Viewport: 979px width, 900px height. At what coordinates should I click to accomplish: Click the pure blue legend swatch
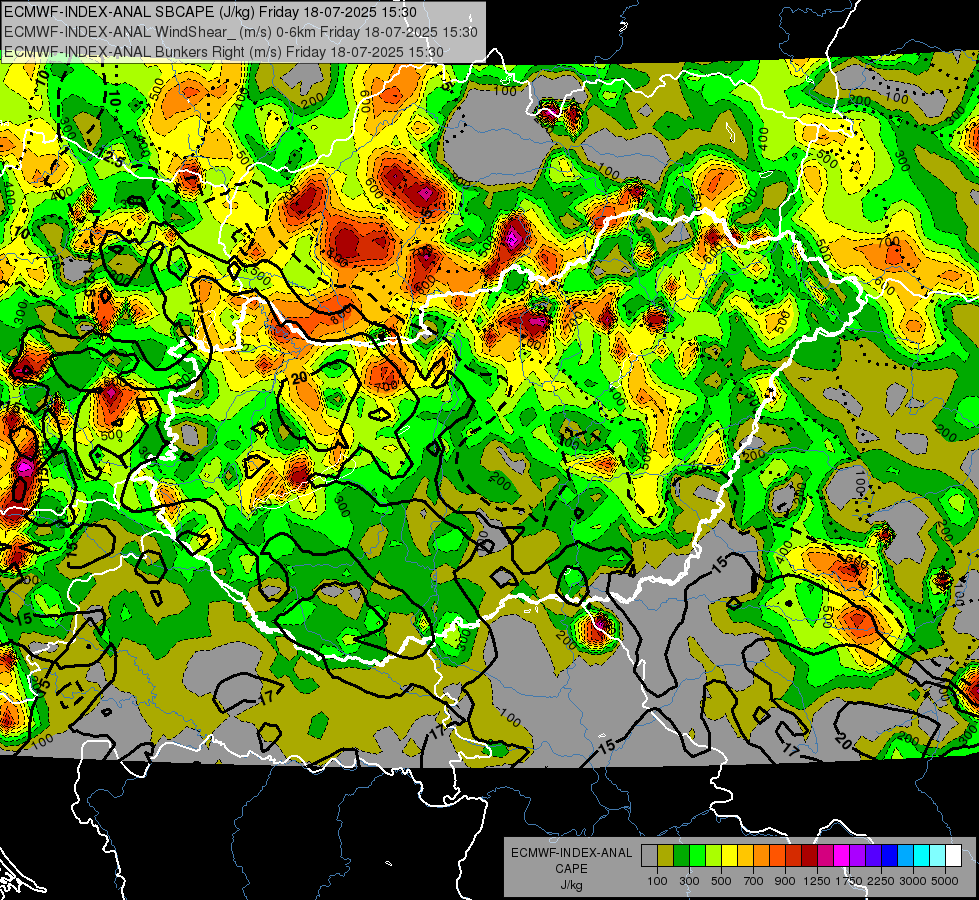coord(889,856)
